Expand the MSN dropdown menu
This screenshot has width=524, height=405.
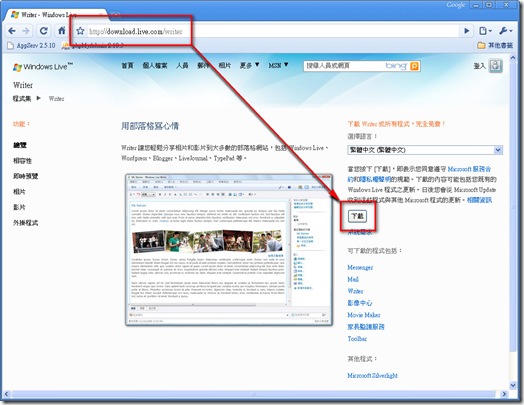(278, 65)
